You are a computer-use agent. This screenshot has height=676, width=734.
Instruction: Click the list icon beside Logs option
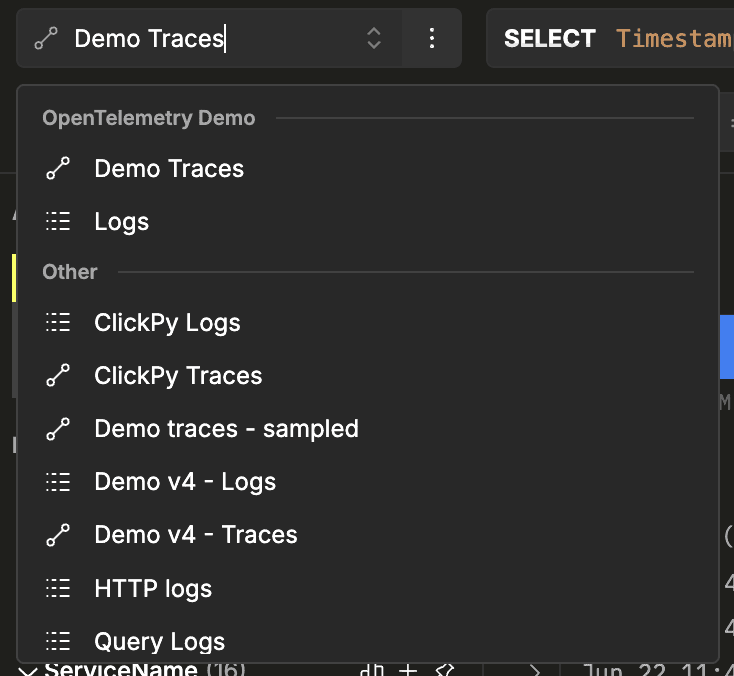[x=58, y=221]
